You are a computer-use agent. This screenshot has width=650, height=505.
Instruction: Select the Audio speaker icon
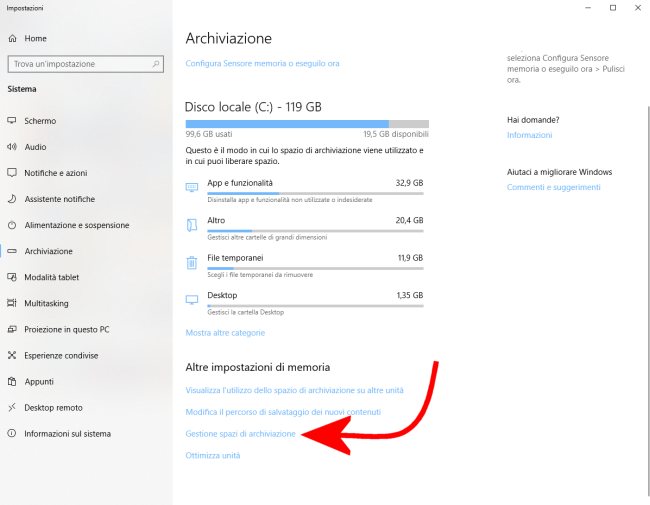click(12, 147)
